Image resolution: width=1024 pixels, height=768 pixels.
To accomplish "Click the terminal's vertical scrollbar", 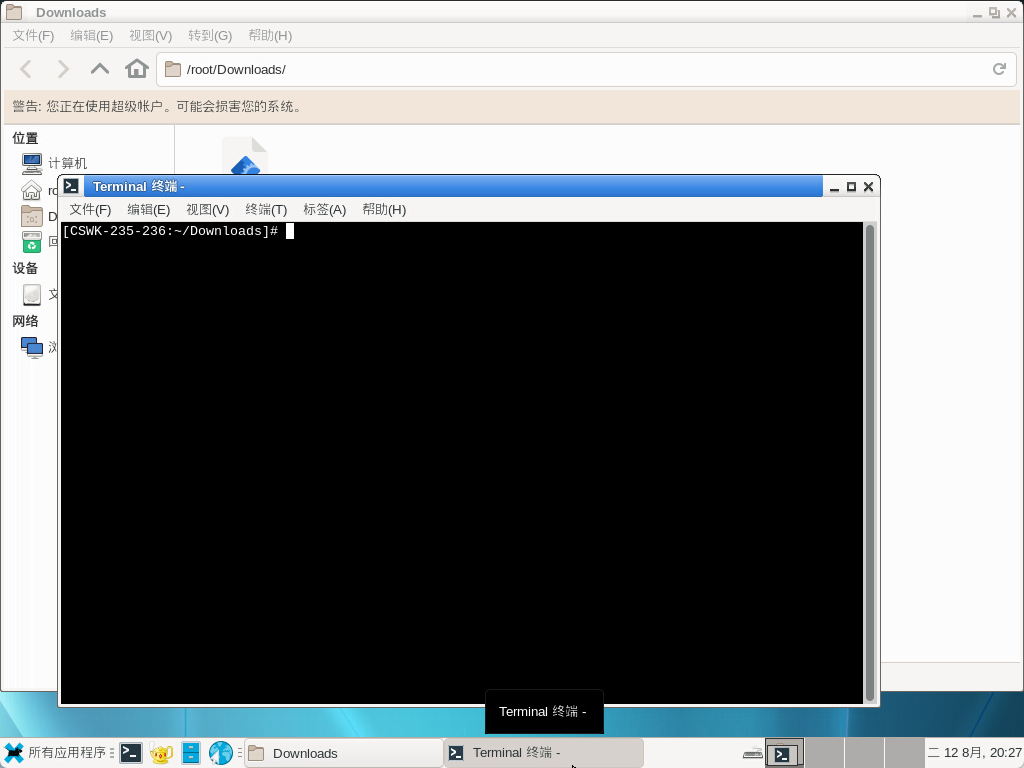I will coord(870,460).
